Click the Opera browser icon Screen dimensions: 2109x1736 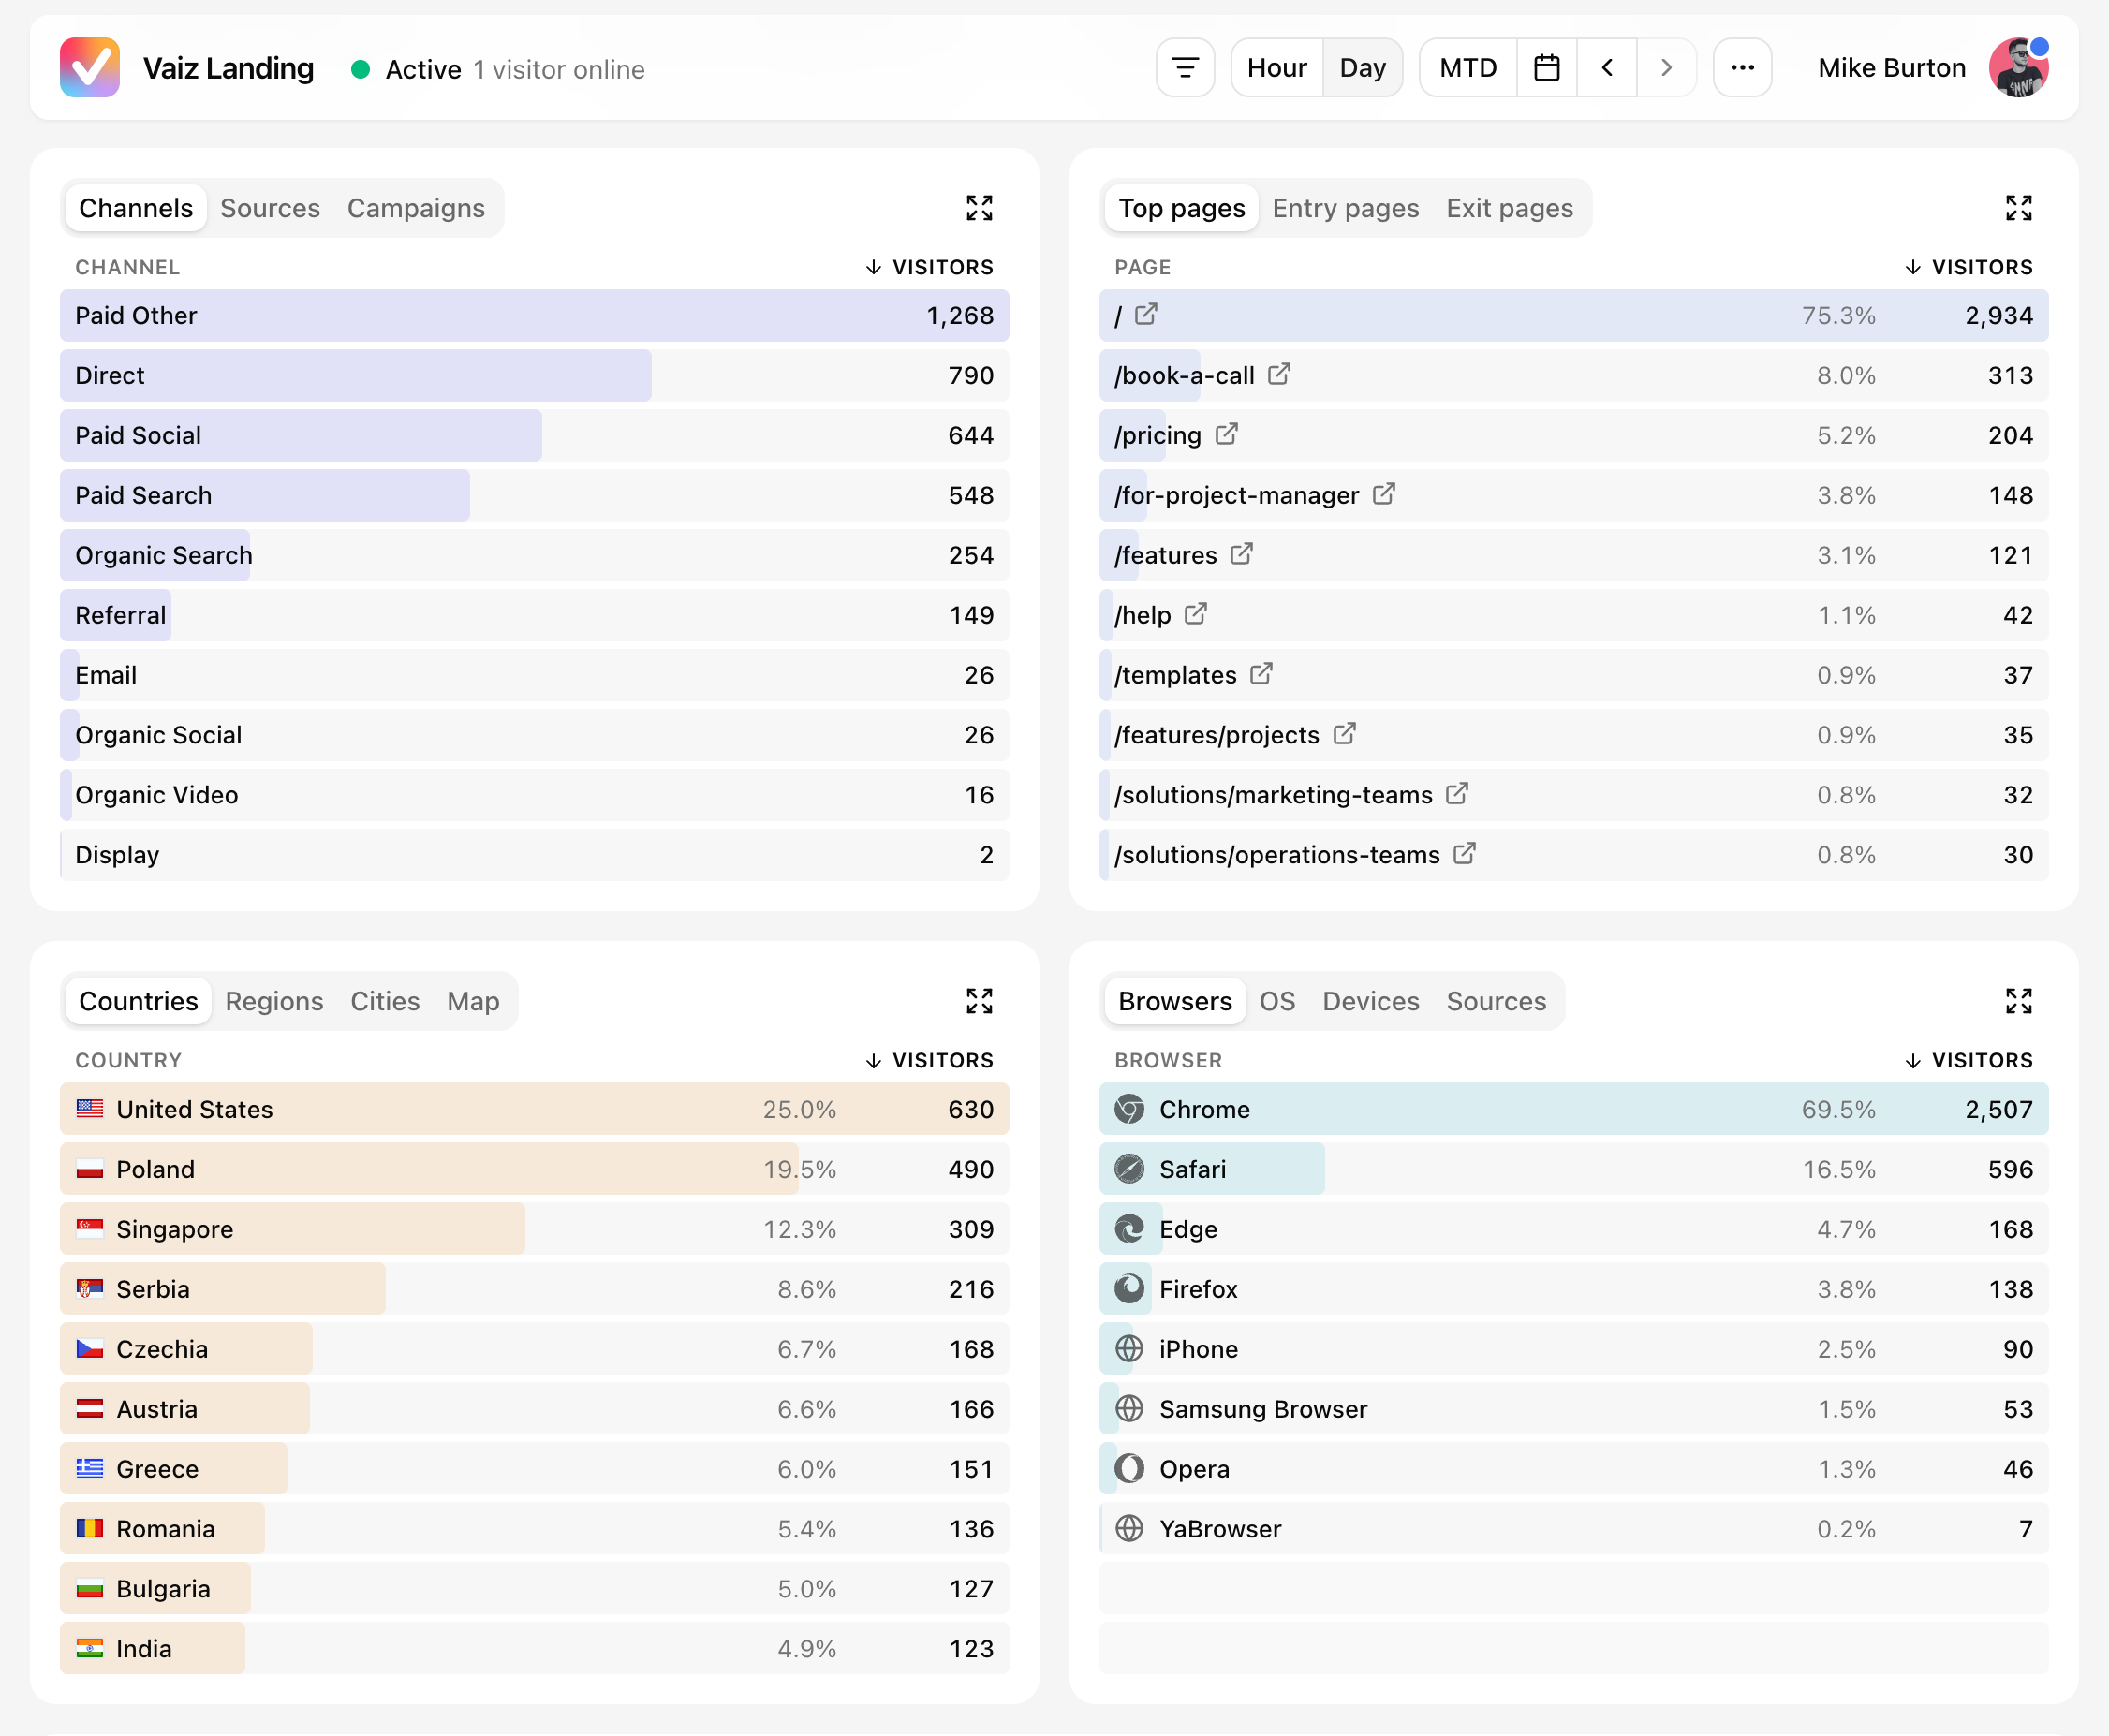click(1129, 1469)
